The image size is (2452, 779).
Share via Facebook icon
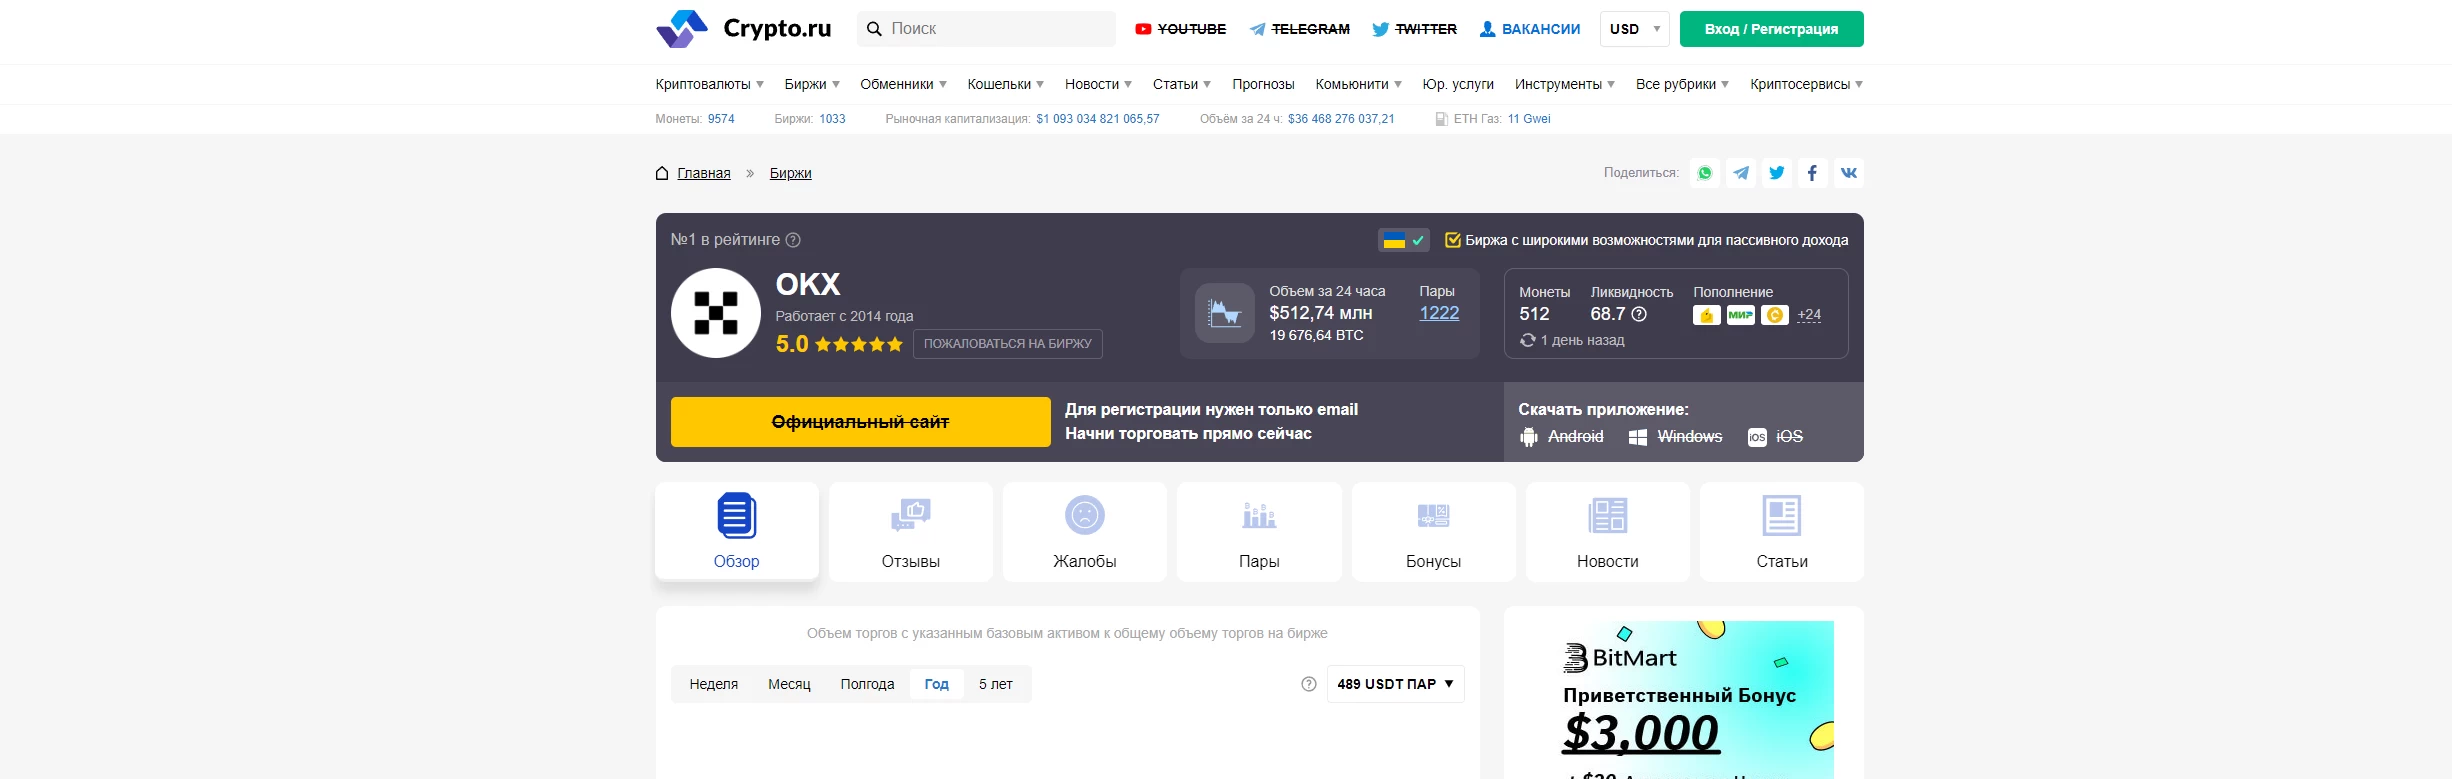coord(1812,173)
